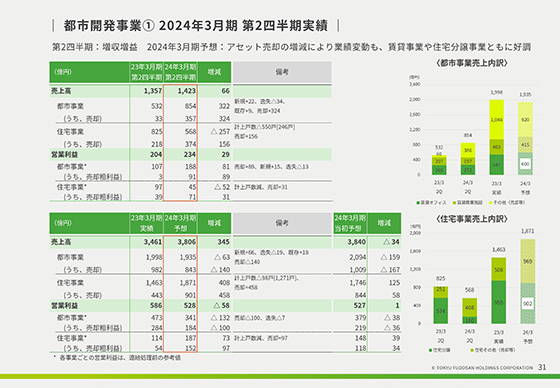Screen dimensions: 560x388
Task: Click the 営業利益 value 204
Action: click(x=156, y=154)
